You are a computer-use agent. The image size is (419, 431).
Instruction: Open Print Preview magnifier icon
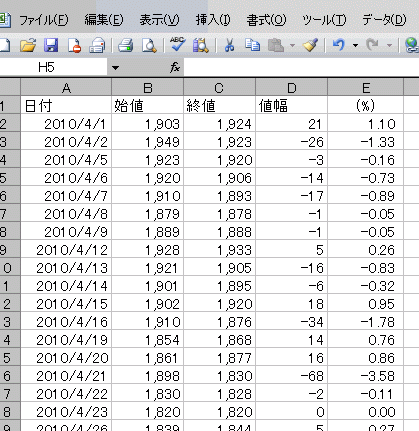click(149, 45)
